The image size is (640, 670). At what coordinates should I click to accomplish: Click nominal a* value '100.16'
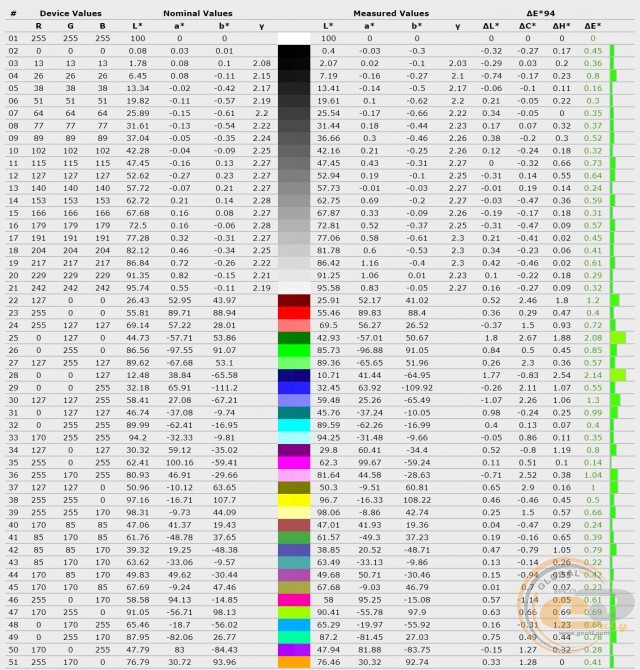tap(179, 463)
